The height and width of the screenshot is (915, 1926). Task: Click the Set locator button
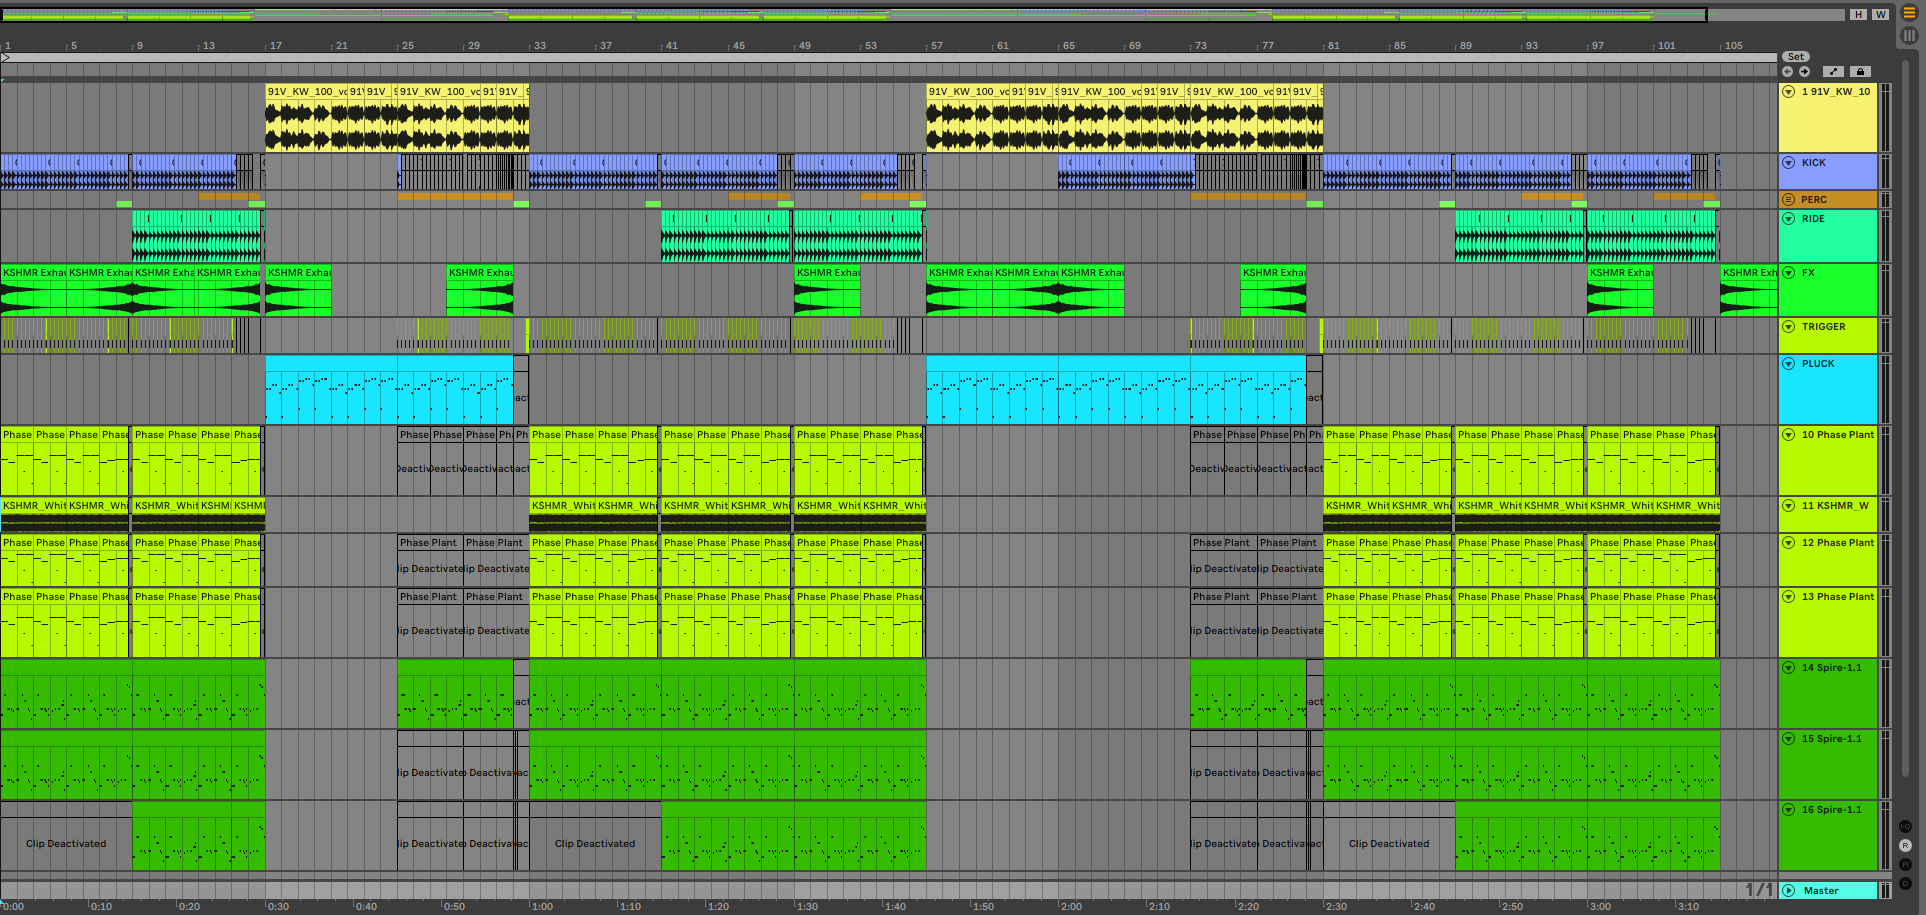click(1796, 57)
